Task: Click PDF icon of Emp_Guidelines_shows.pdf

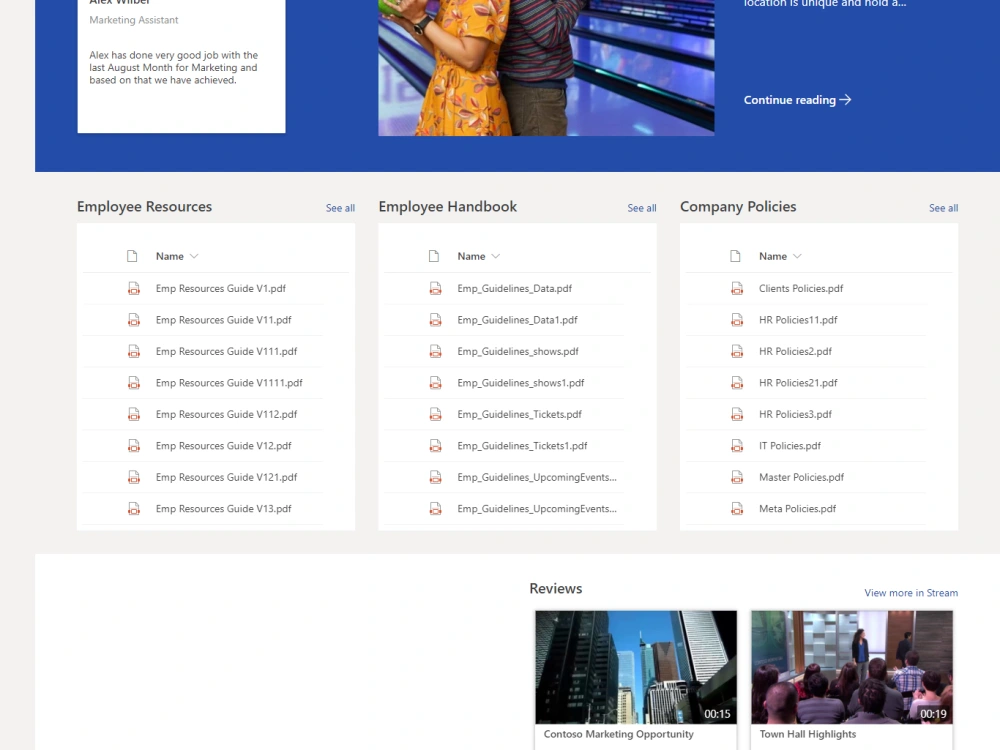Action: click(435, 351)
